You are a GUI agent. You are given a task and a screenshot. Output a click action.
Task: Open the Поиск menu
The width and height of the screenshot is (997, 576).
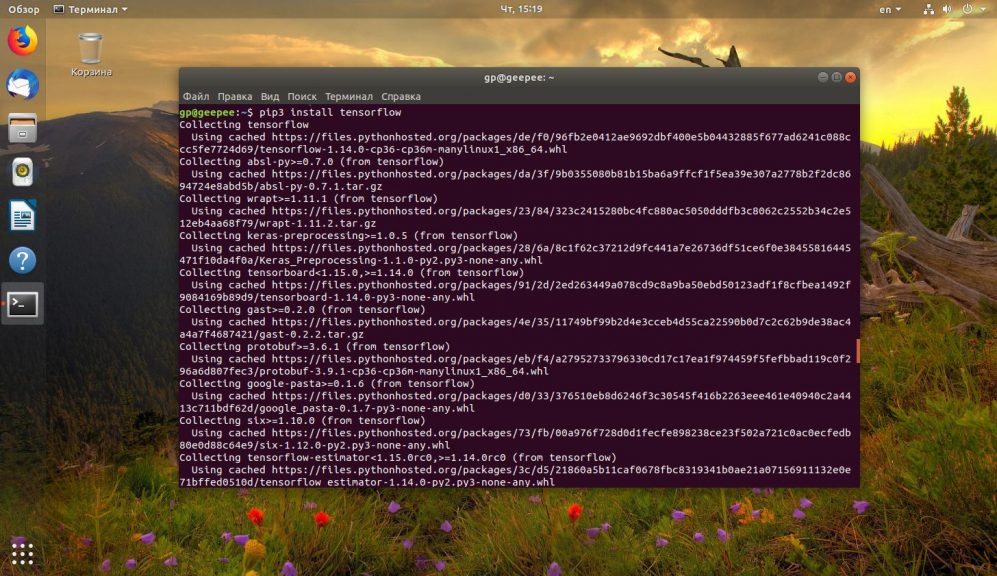302,97
